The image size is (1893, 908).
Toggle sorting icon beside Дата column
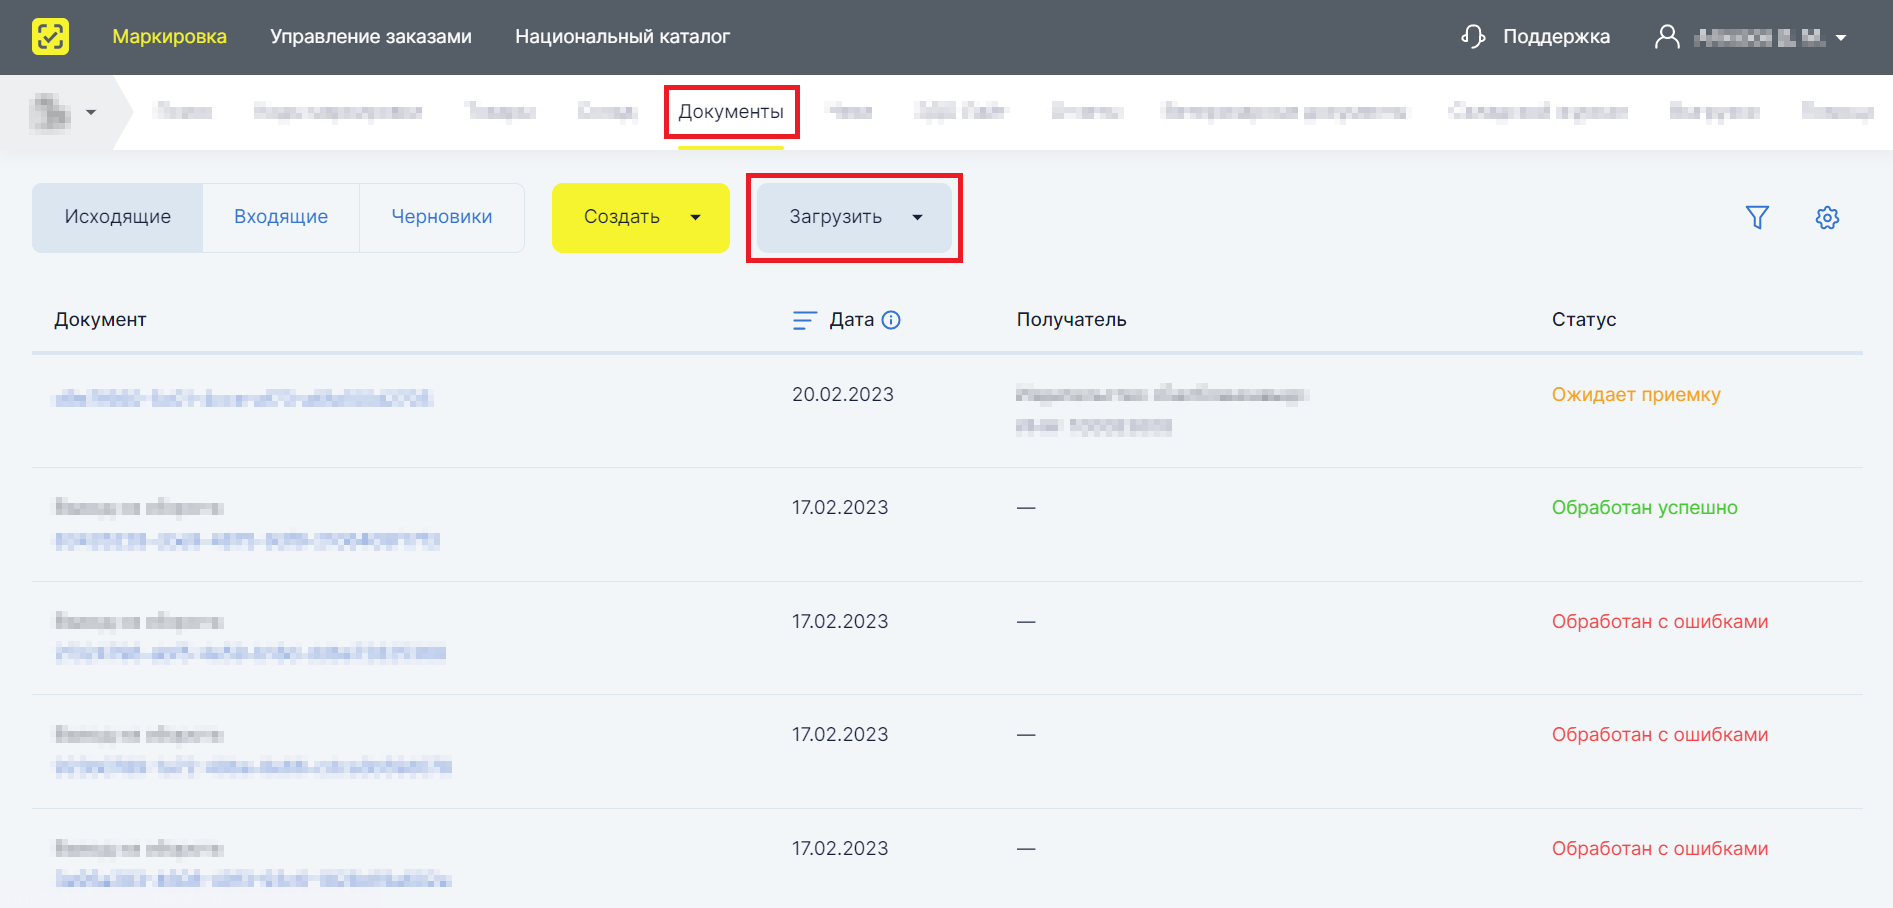click(805, 320)
